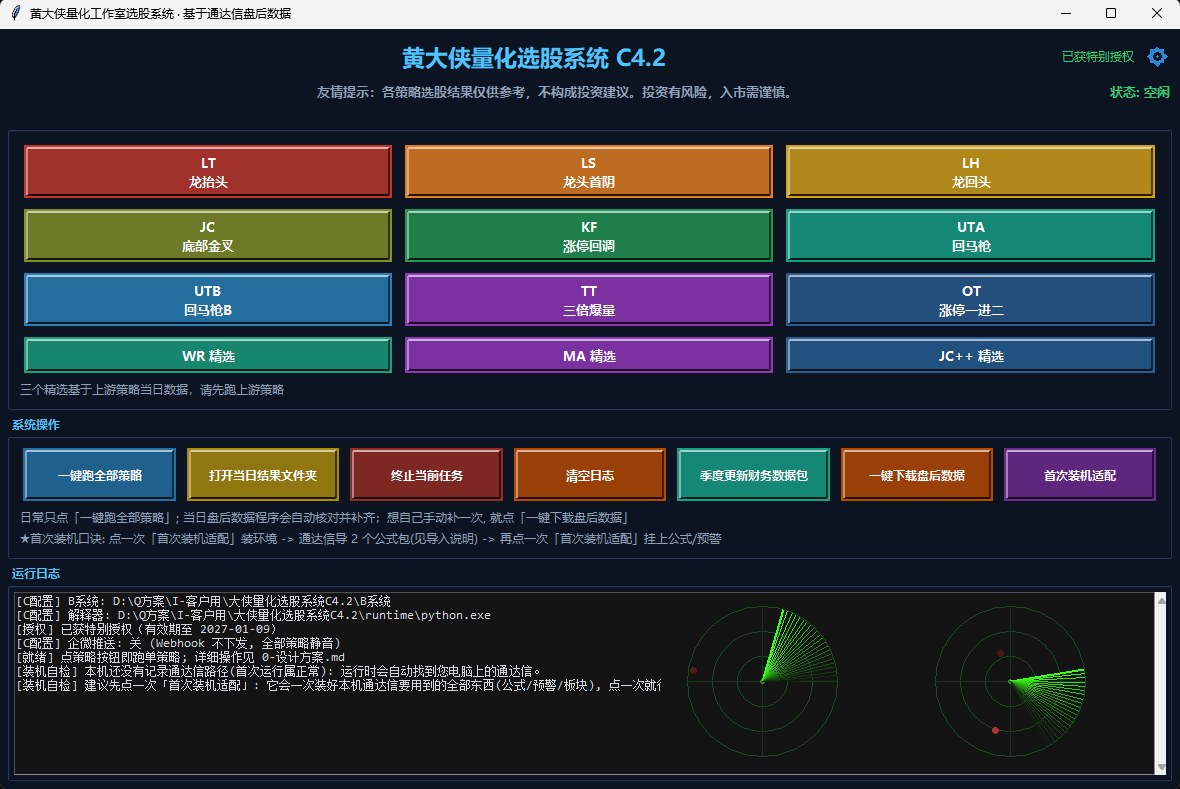
Task: Click log line [就绪] 点策略按钮即跑单策略
Action: pos(181,657)
